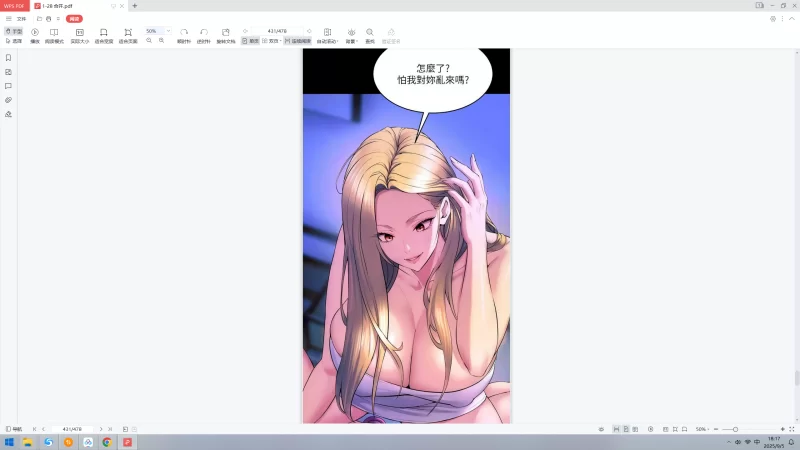Open the find search tool
The image size is (800, 450).
coord(370,36)
